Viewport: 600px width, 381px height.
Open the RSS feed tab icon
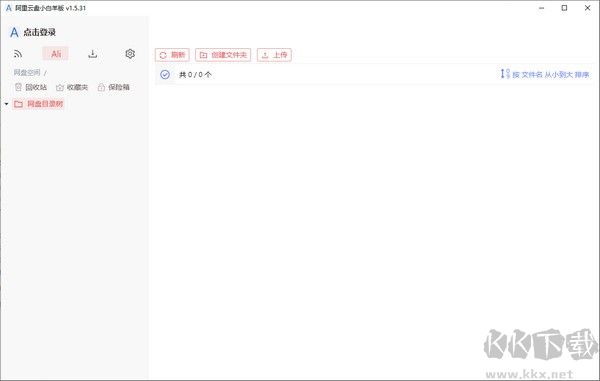coord(18,54)
